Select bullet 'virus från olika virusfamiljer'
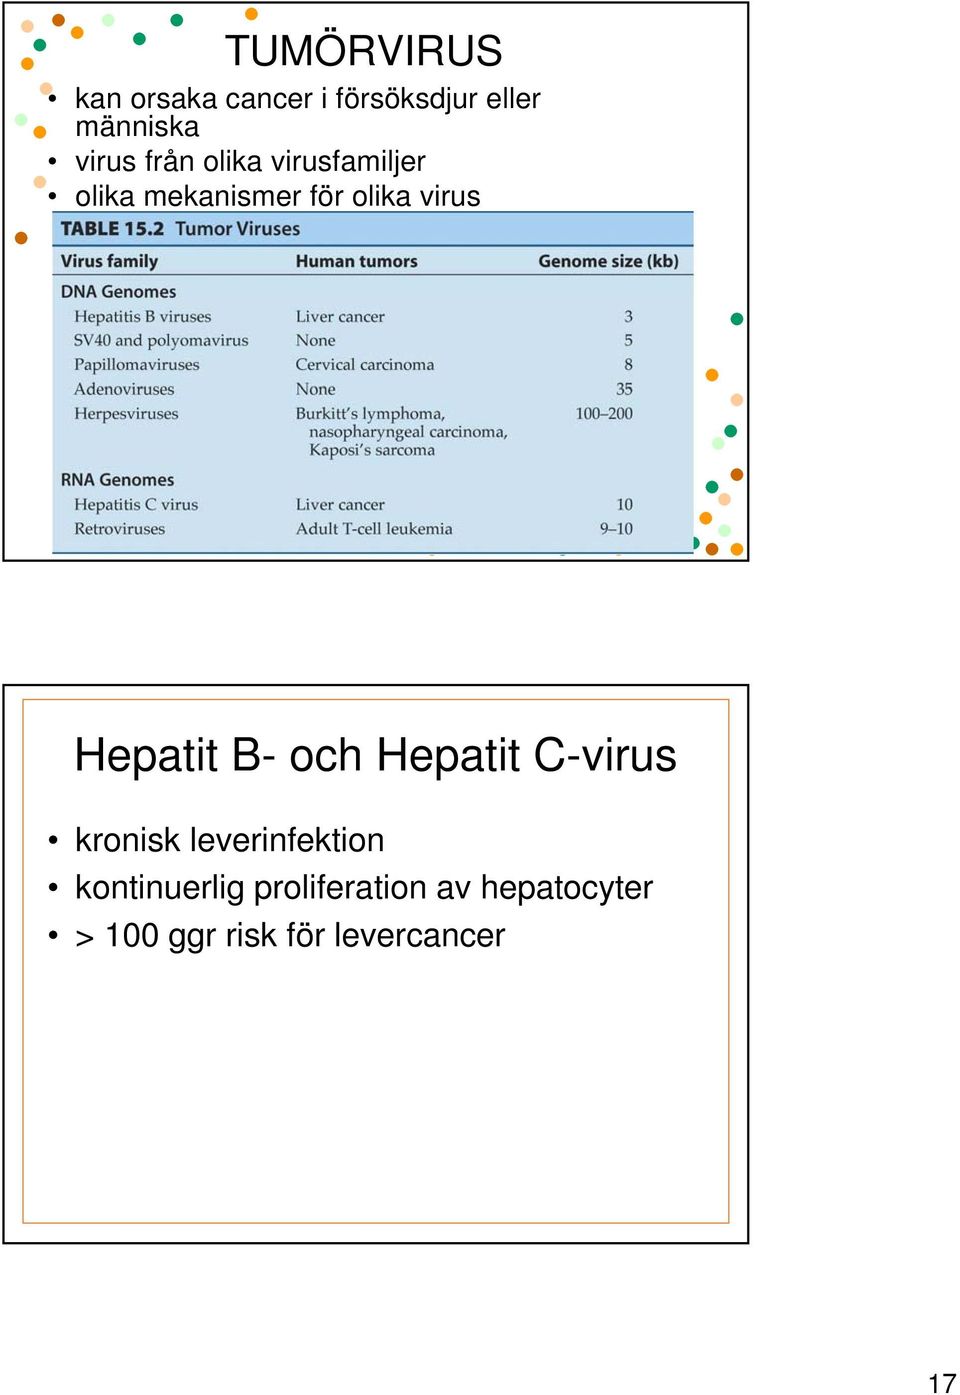 [250, 161]
